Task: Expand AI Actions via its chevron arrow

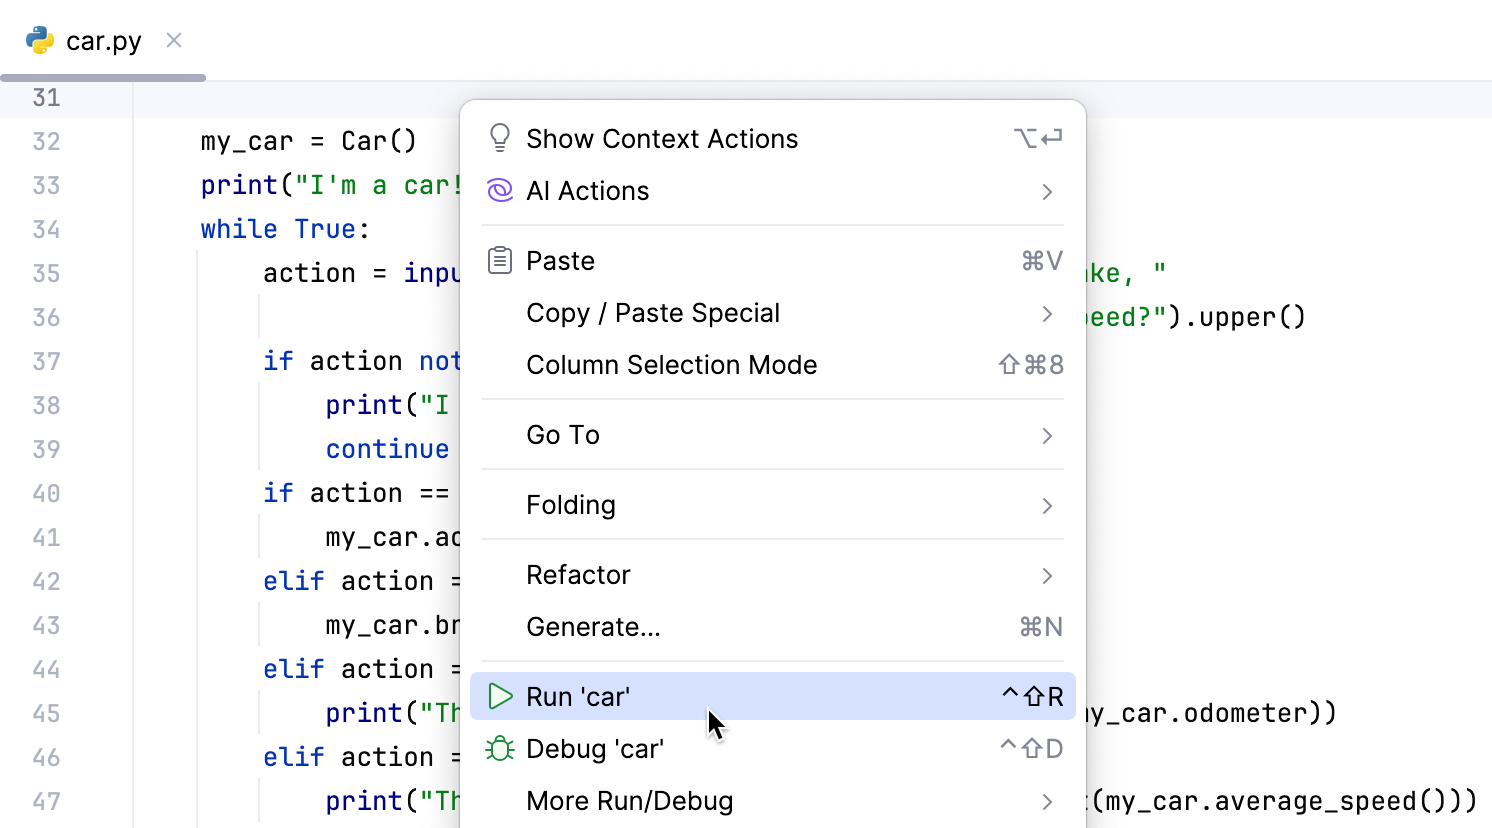Action: click(1047, 190)
